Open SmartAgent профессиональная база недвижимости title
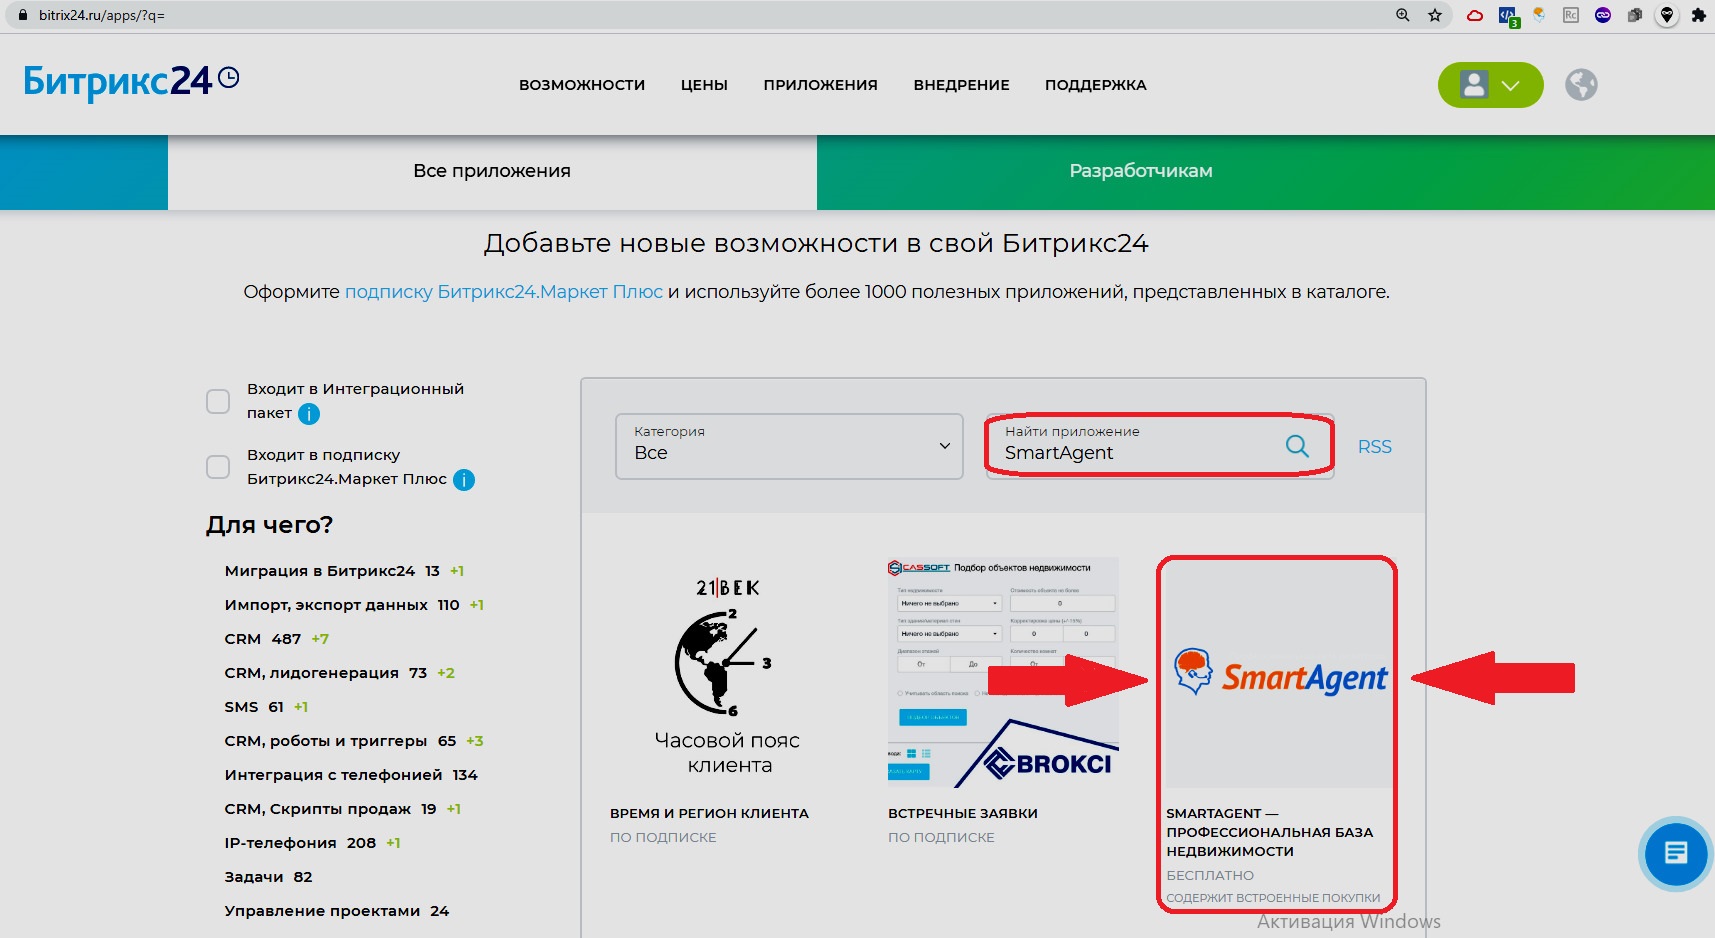The width and height of the screenshot is (1715, 938). coord(1270,832)
